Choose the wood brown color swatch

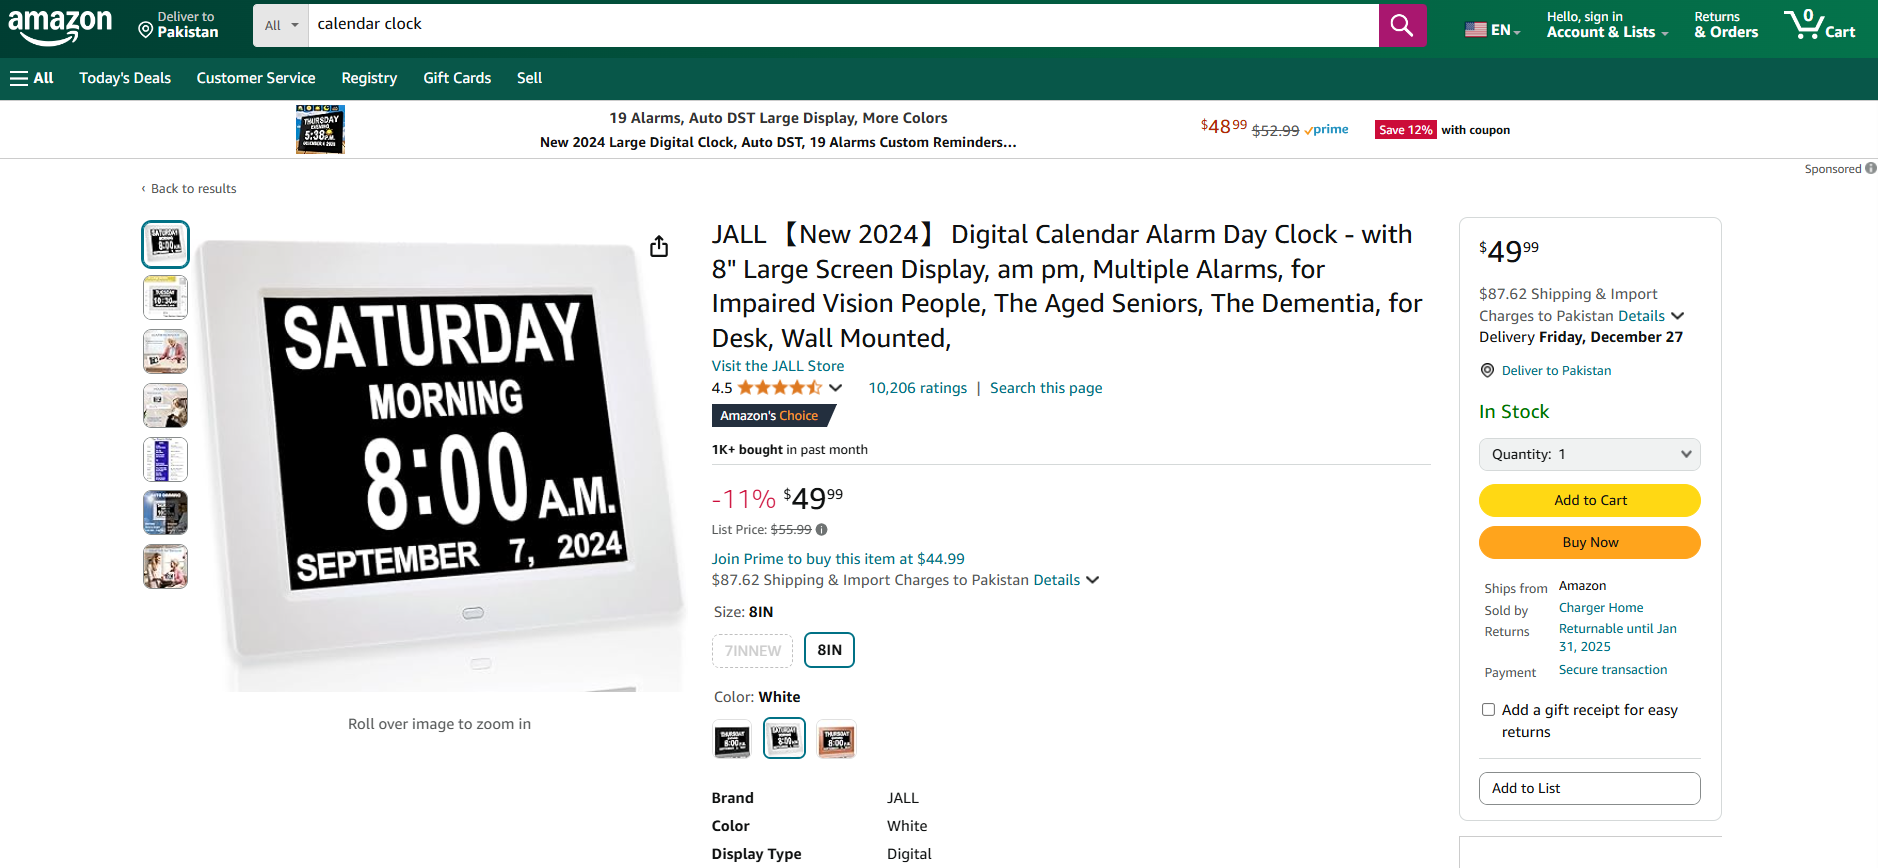pos(836,739)
